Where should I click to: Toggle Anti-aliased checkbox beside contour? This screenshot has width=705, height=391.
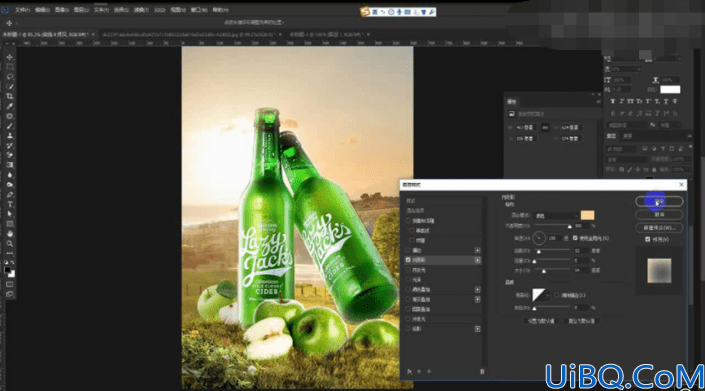(x=557, y=295)
